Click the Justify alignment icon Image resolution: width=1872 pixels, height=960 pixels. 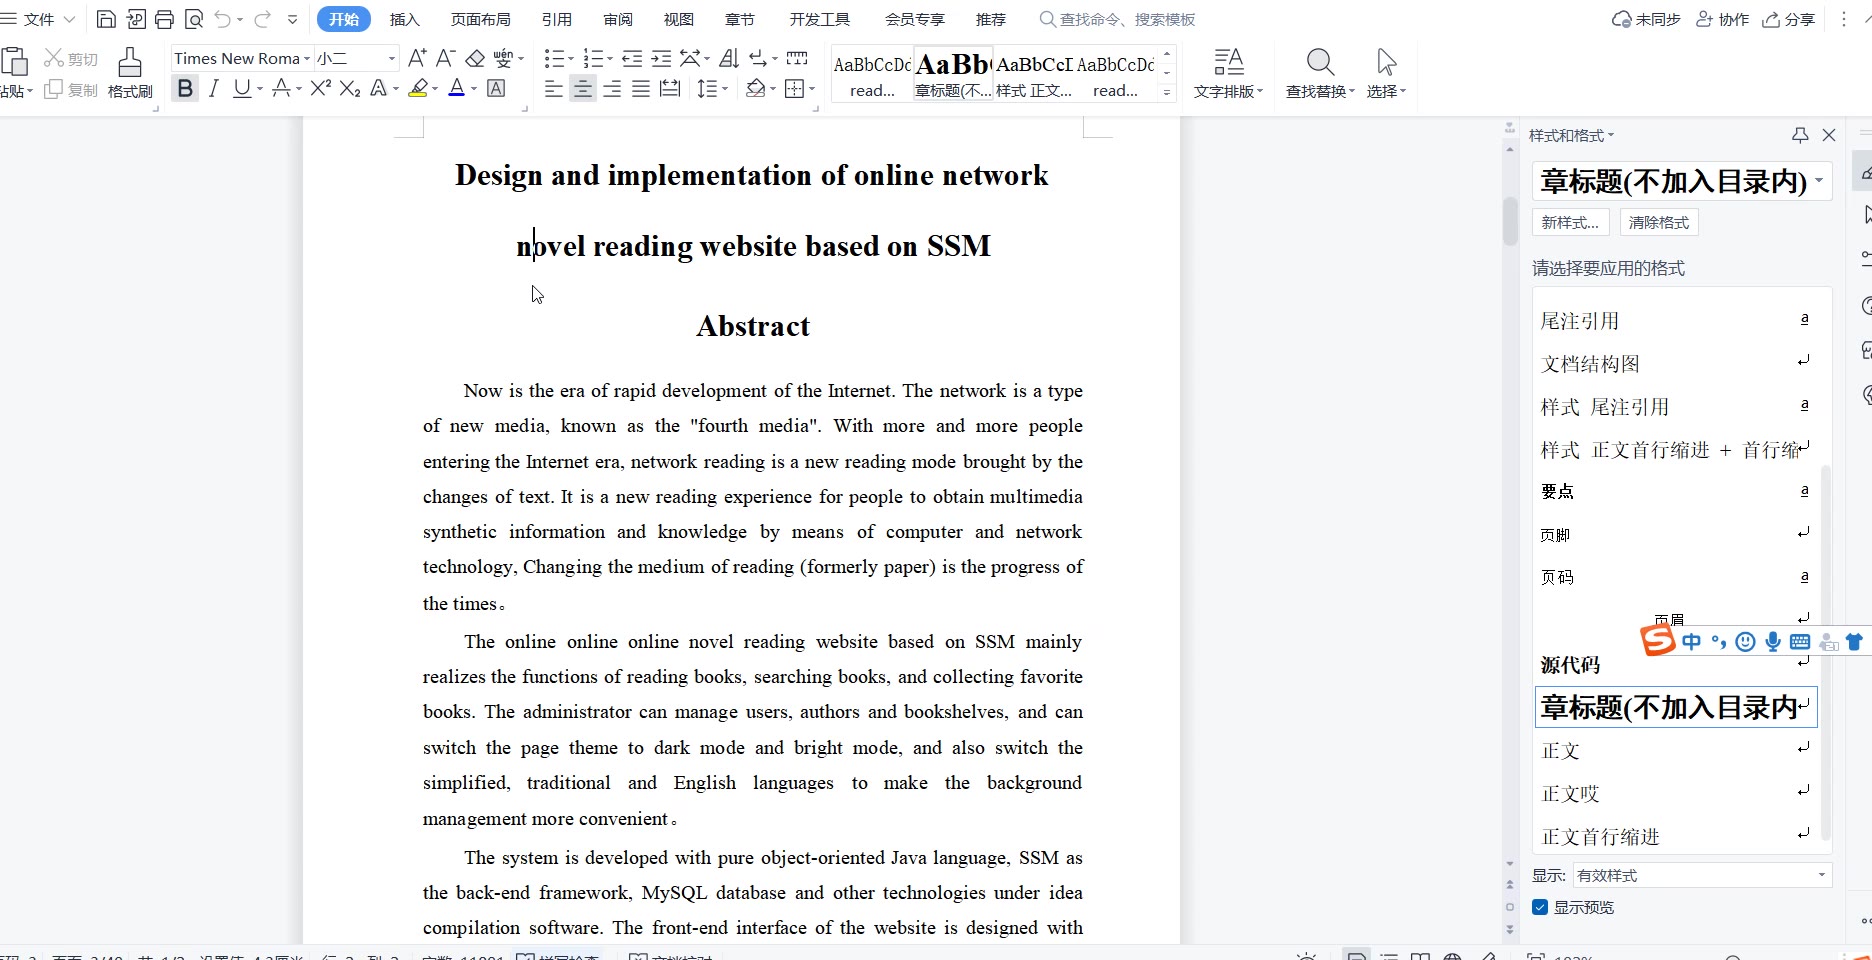coord(641,89)
